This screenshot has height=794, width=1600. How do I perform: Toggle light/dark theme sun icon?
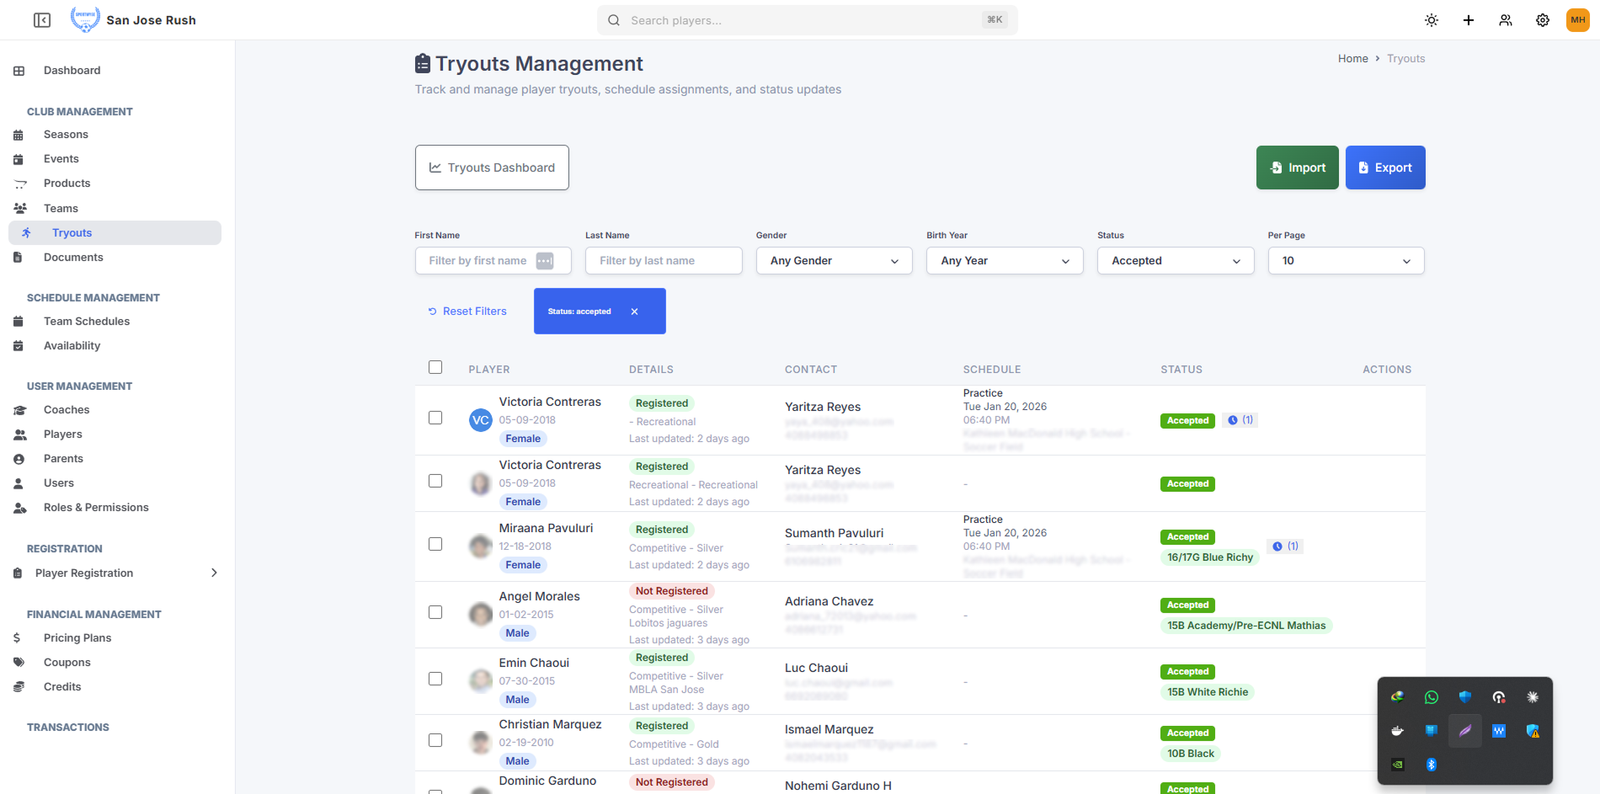click(1431, 20)
